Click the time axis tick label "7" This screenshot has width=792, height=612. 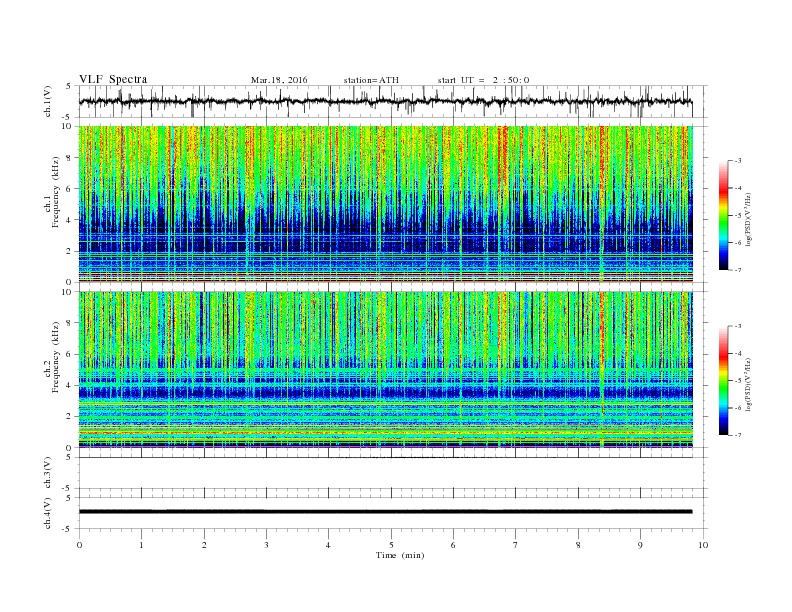coord(516,545)
